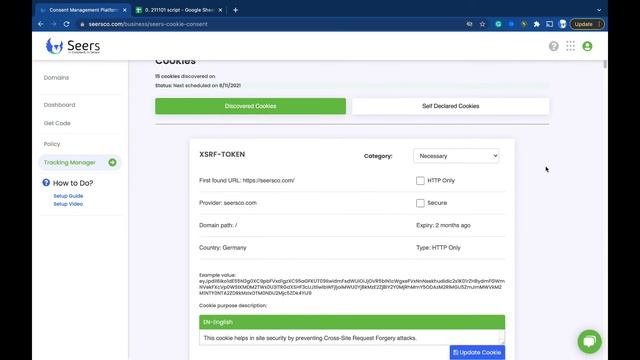Click the example value string
640x360 pixels.
pyautogui.click(x=352, y=287)
